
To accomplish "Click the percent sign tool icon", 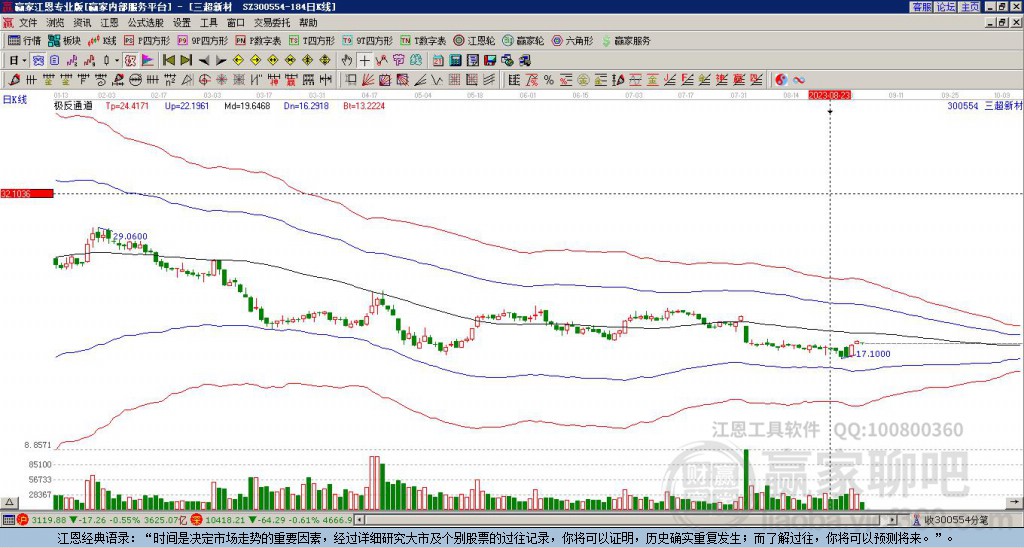I will point(549,80).
